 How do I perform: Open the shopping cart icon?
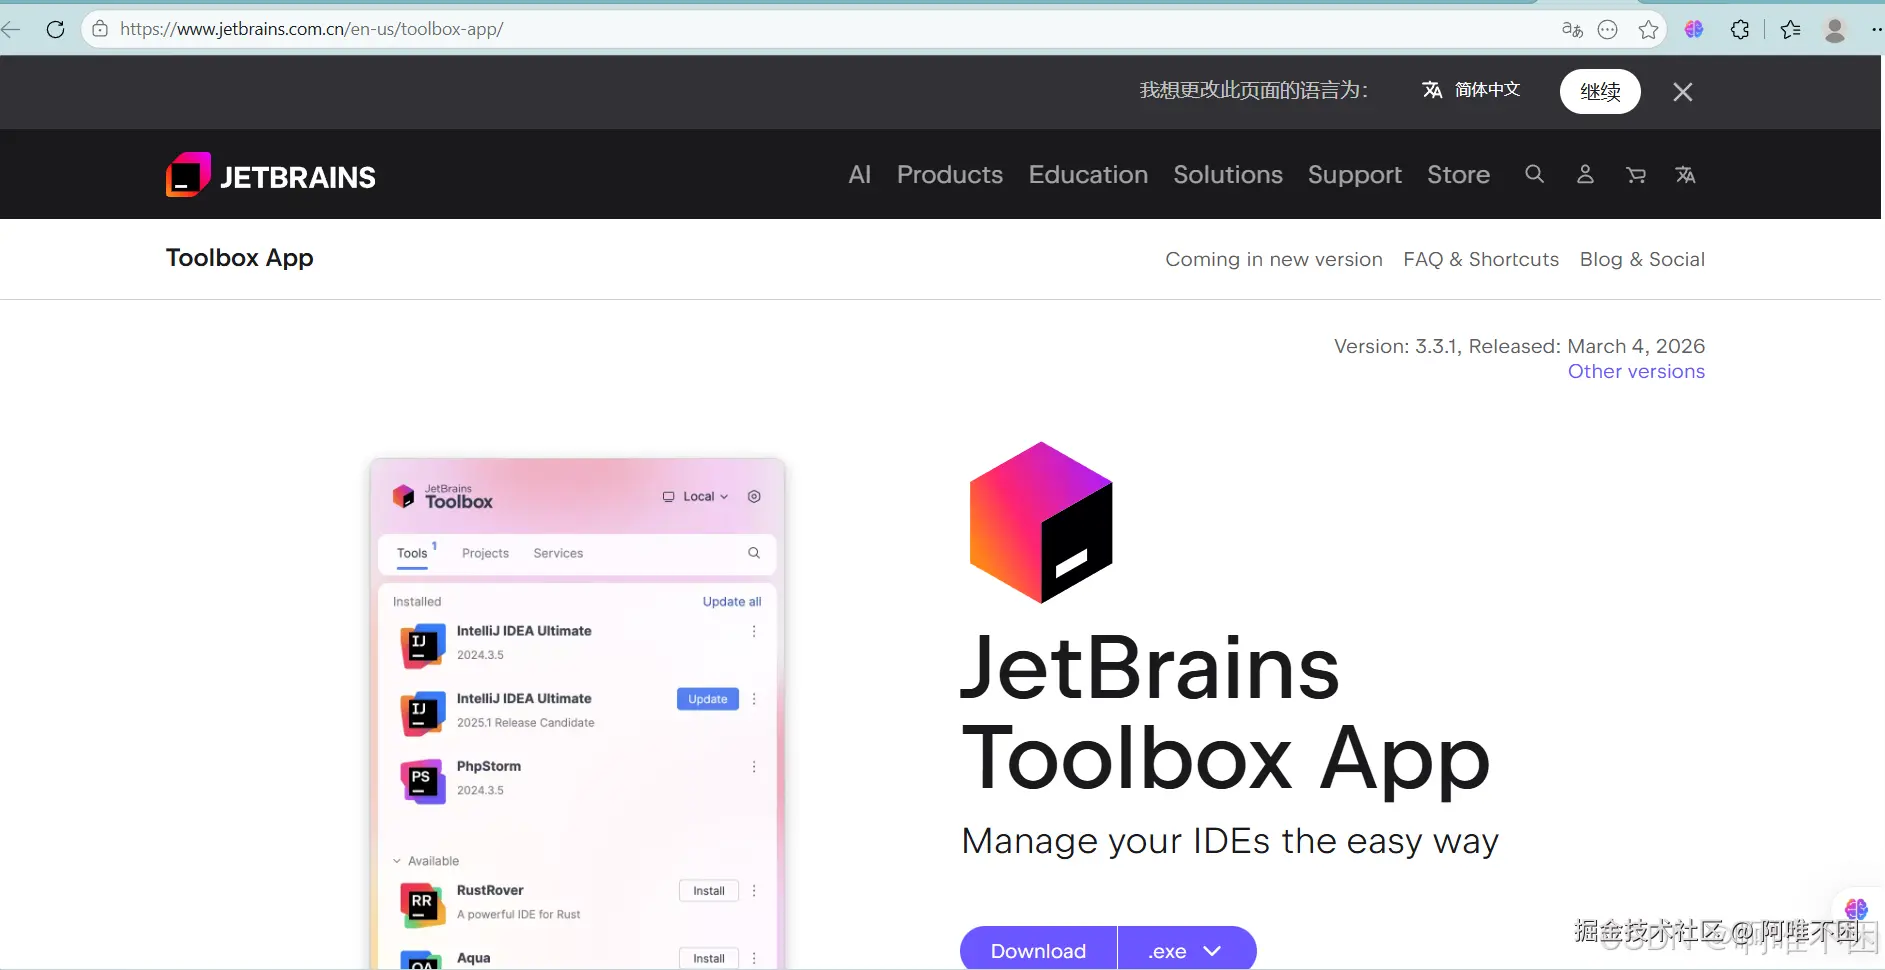pyautogui.click(x=1636, y=175)
